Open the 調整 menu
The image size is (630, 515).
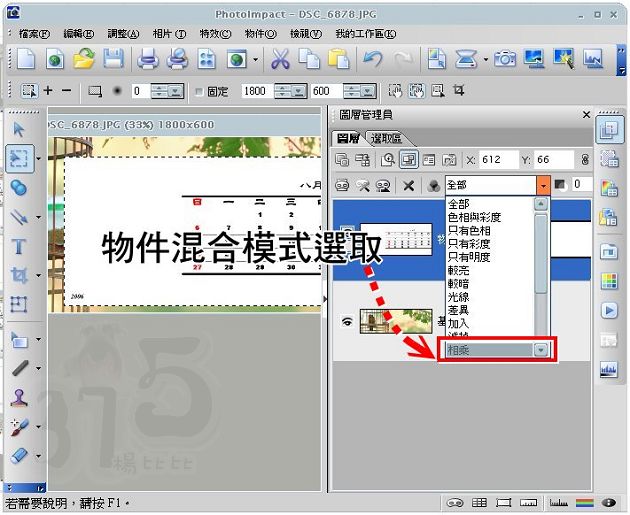[123, 34]
